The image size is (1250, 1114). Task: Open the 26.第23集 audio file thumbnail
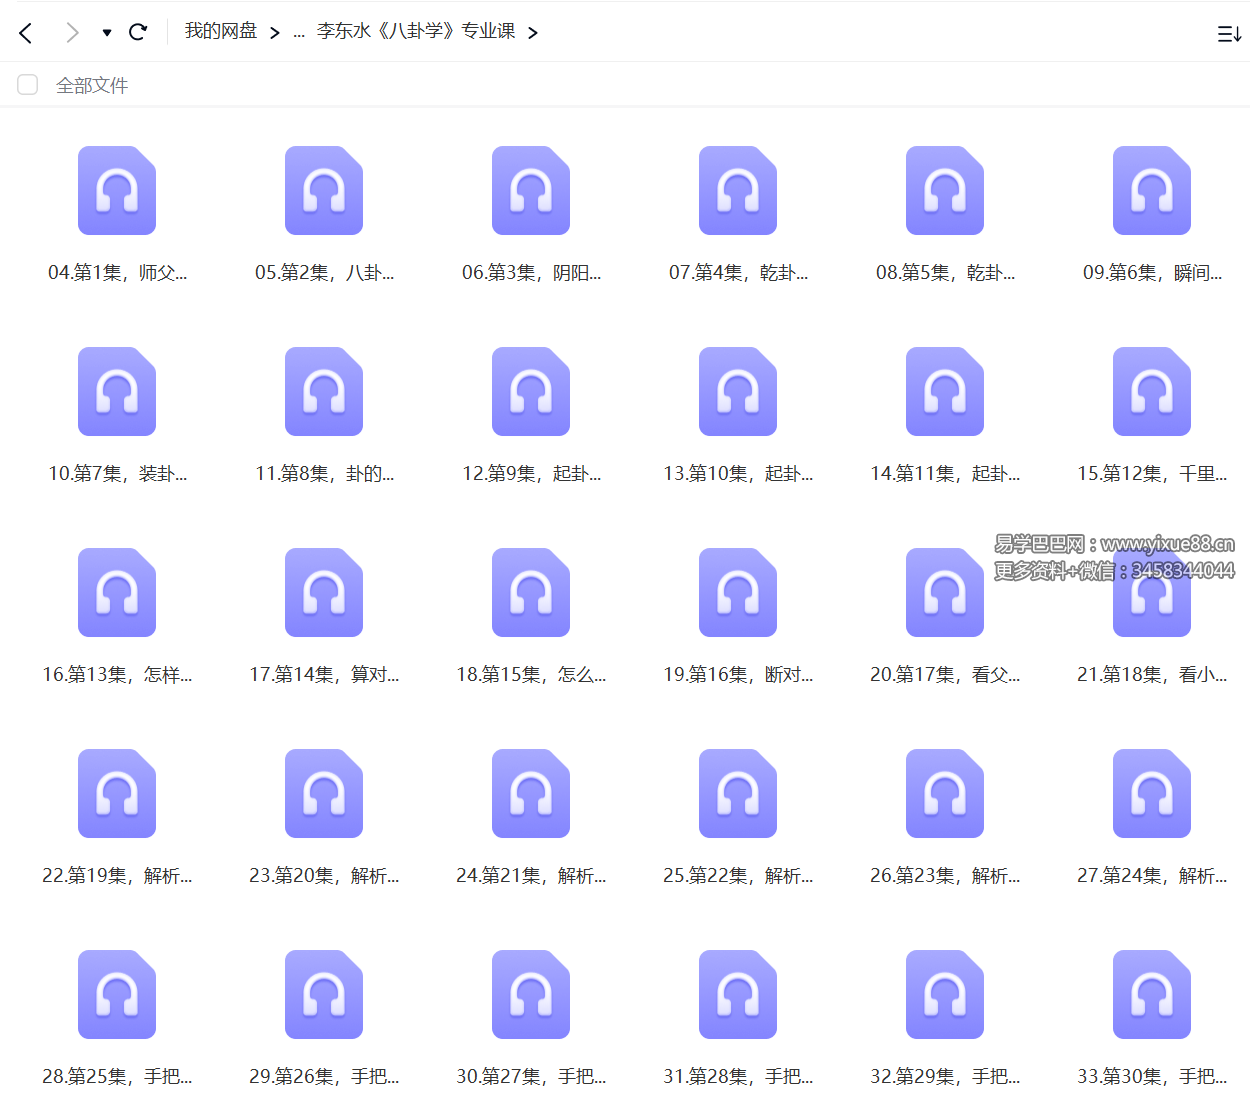(945, 794)
